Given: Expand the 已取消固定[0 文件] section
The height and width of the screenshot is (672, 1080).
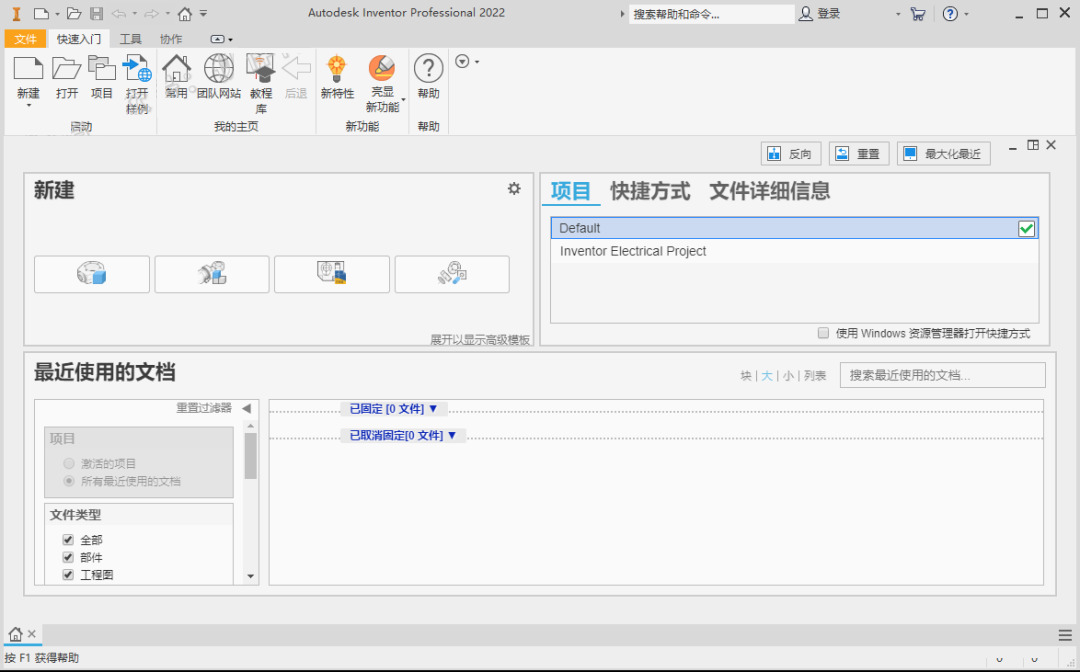Looking at the screenshot, I should tap(404, 435).
